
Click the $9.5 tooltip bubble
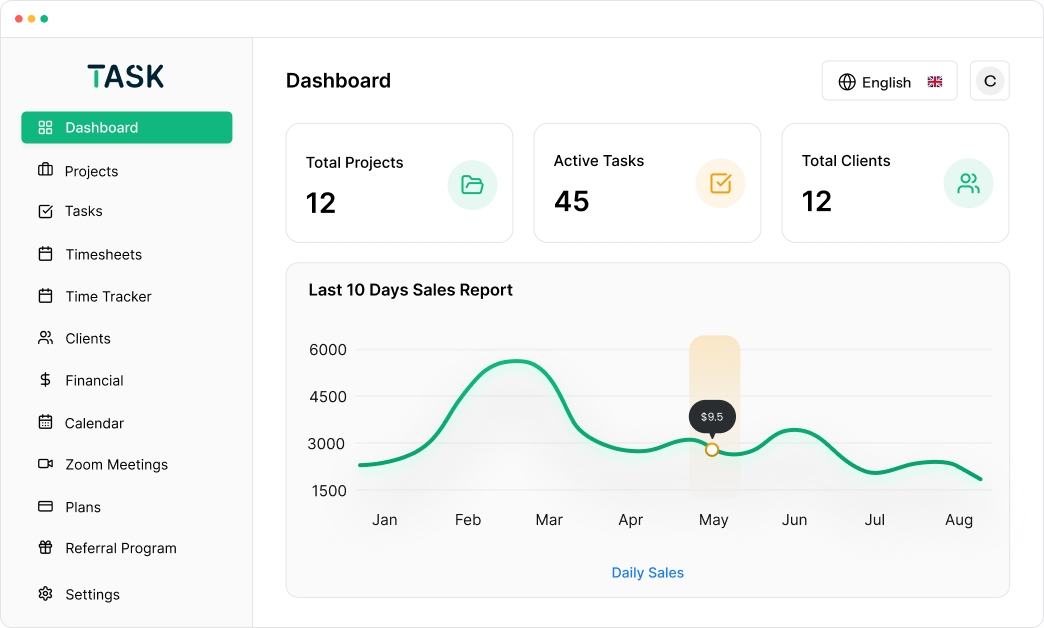coord(712,417)
